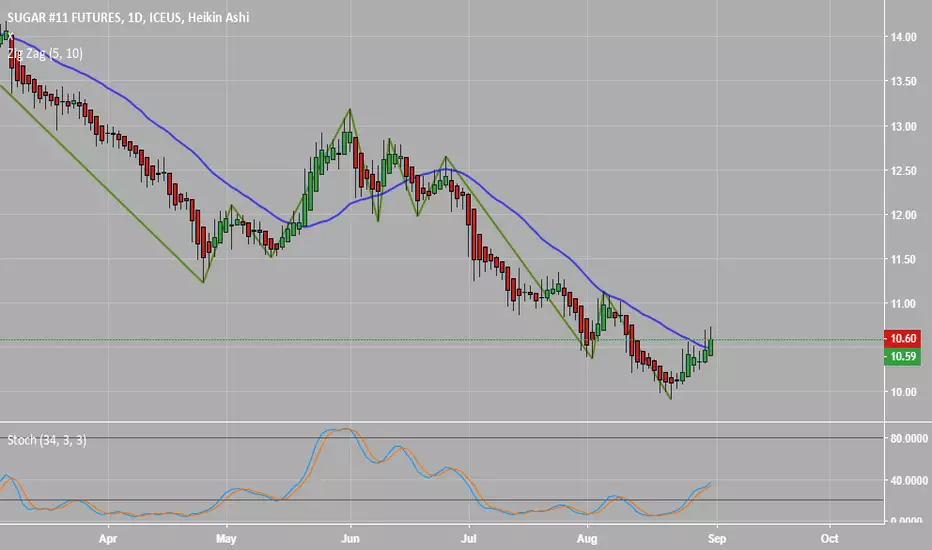Click the May label on time axis
The image size is (932, 550).
[x=226, y=539]
